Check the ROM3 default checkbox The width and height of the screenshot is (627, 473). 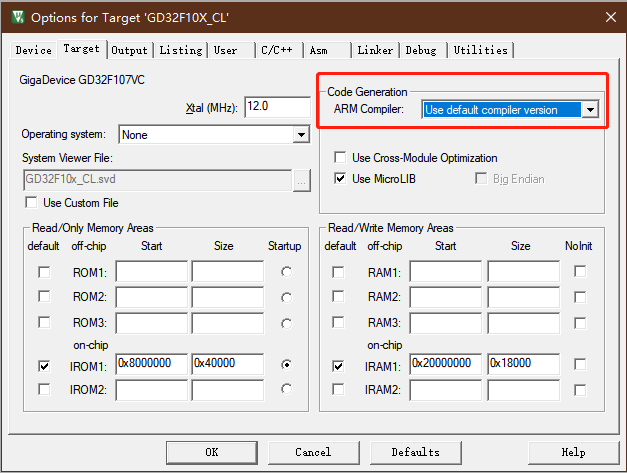[44, 322]
